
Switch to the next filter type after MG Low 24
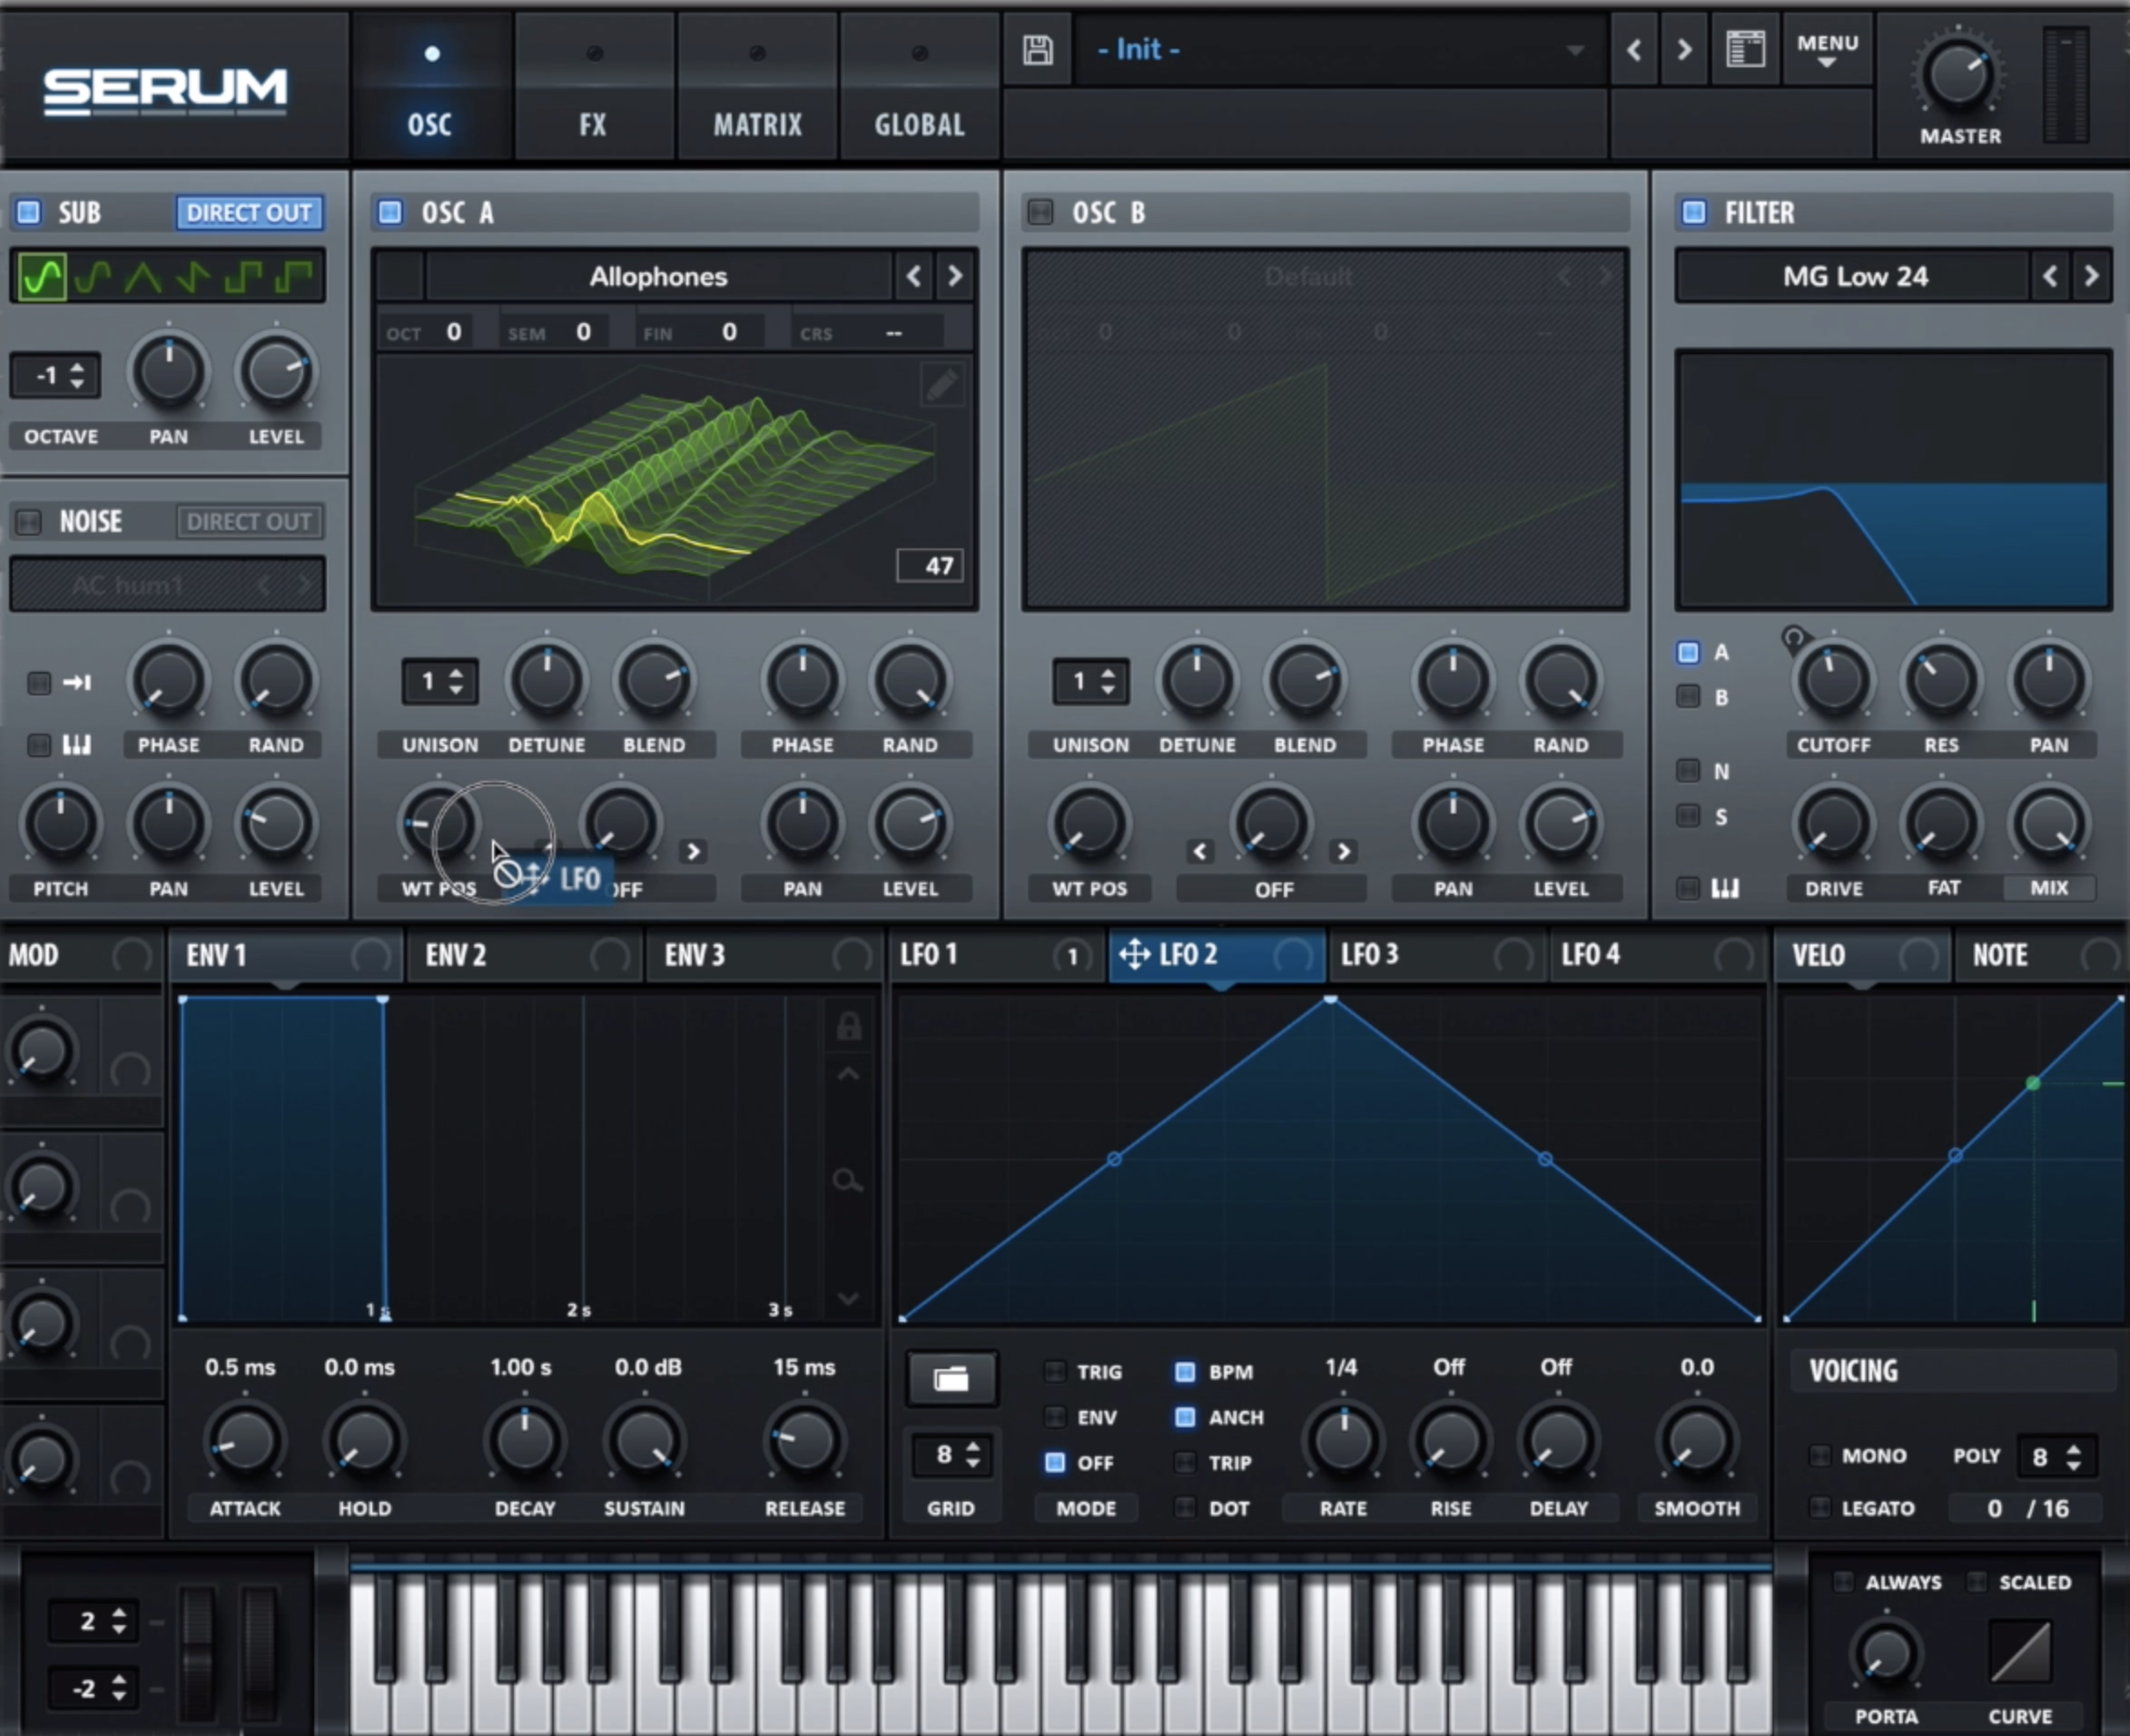(x=2092, y=277)
